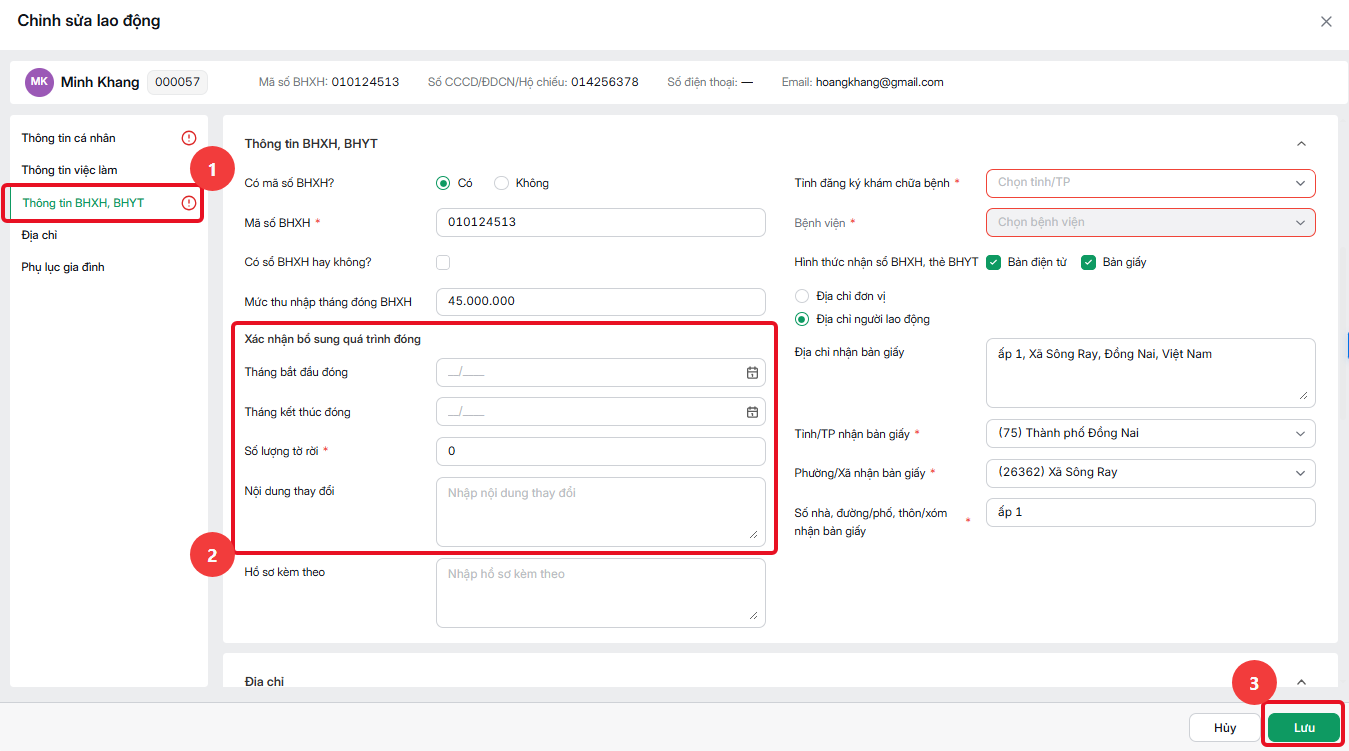Click the MK avatar for Minh Khang

[39, 82]
